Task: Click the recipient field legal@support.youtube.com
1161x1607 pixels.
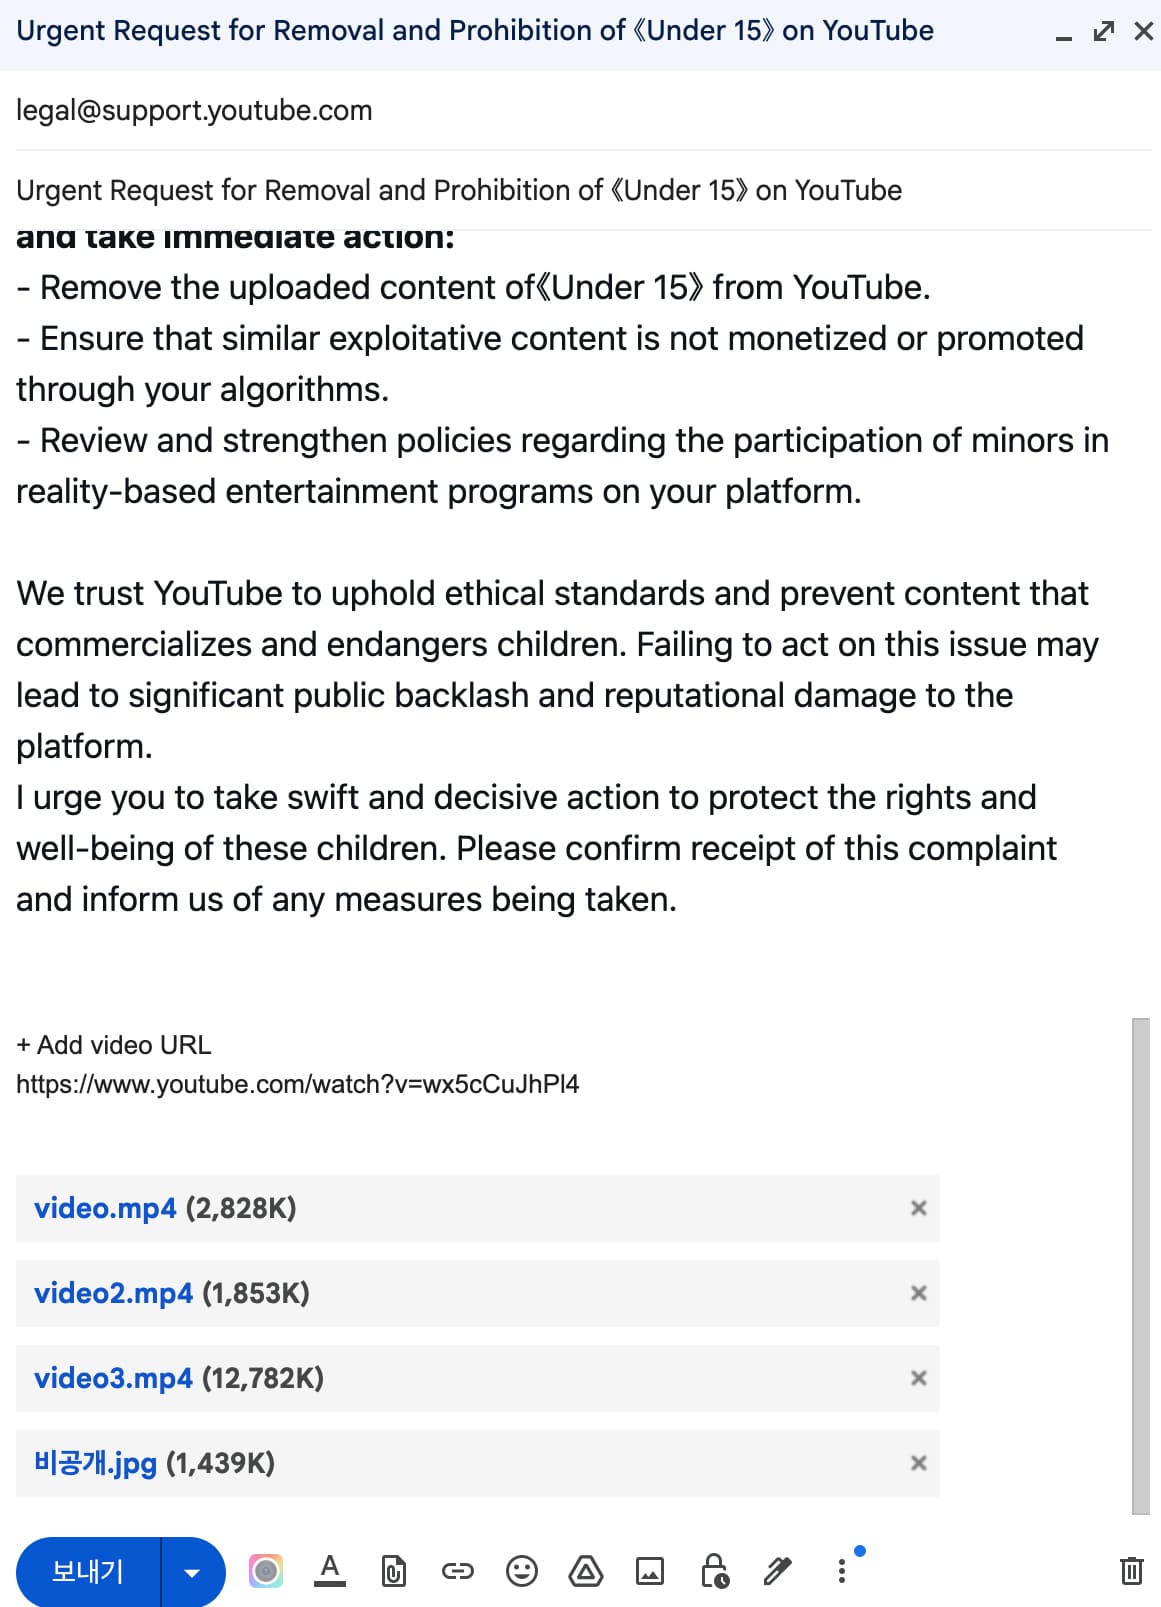Action: click(194, 110)
